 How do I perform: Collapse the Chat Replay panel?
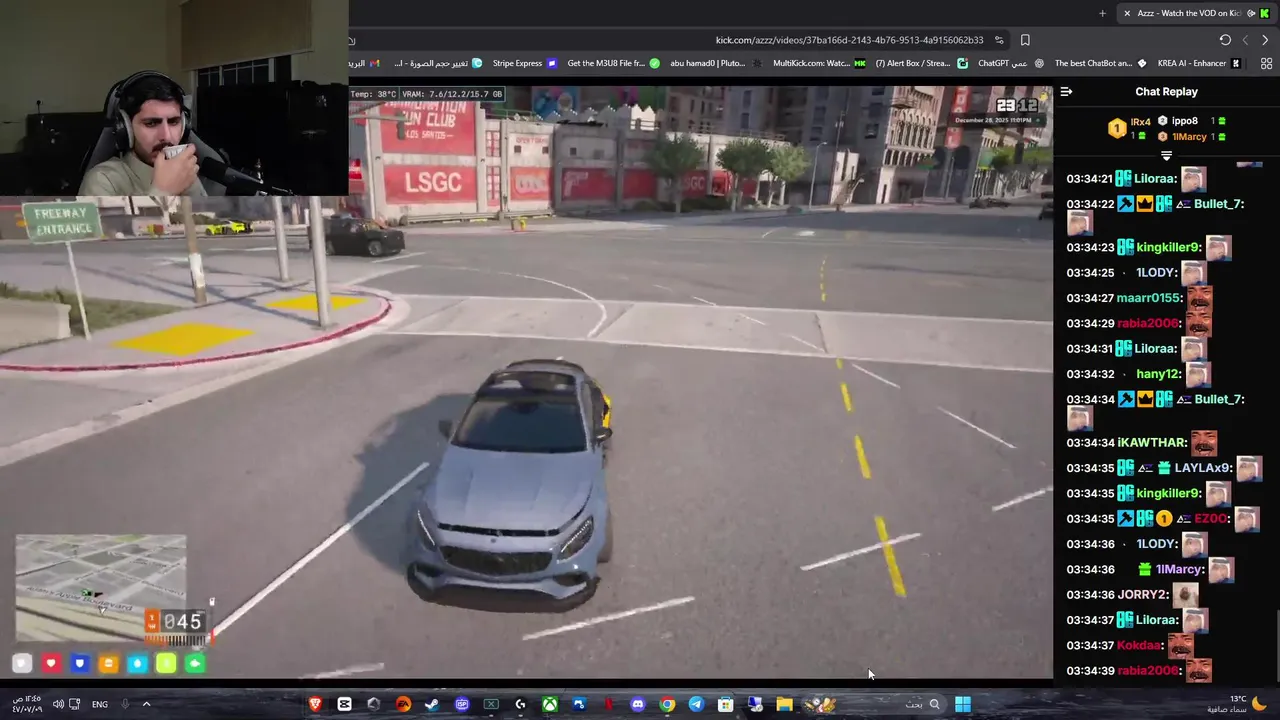[1066, 91]
